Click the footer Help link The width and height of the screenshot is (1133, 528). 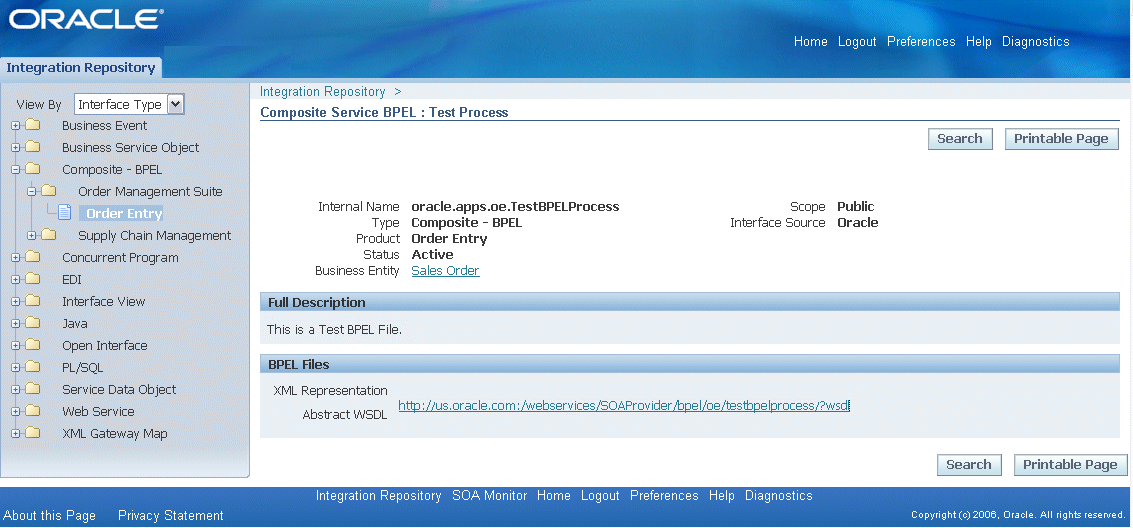[722, 495]
